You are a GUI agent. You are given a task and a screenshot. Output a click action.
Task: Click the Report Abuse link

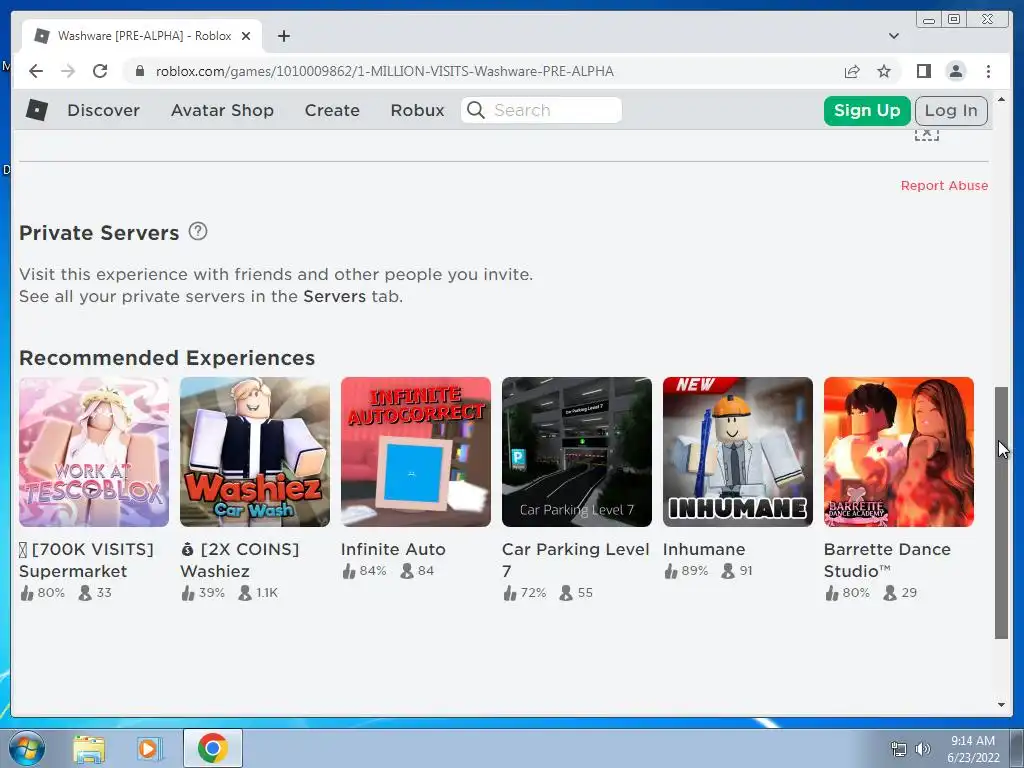coord(944,185)
